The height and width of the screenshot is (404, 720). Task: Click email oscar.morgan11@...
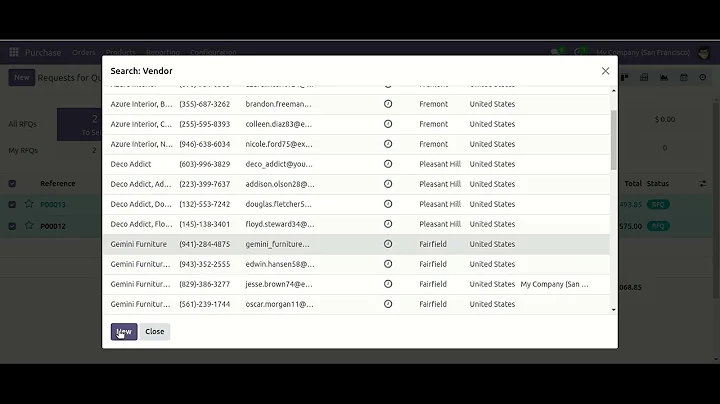(x=279, y=304)
